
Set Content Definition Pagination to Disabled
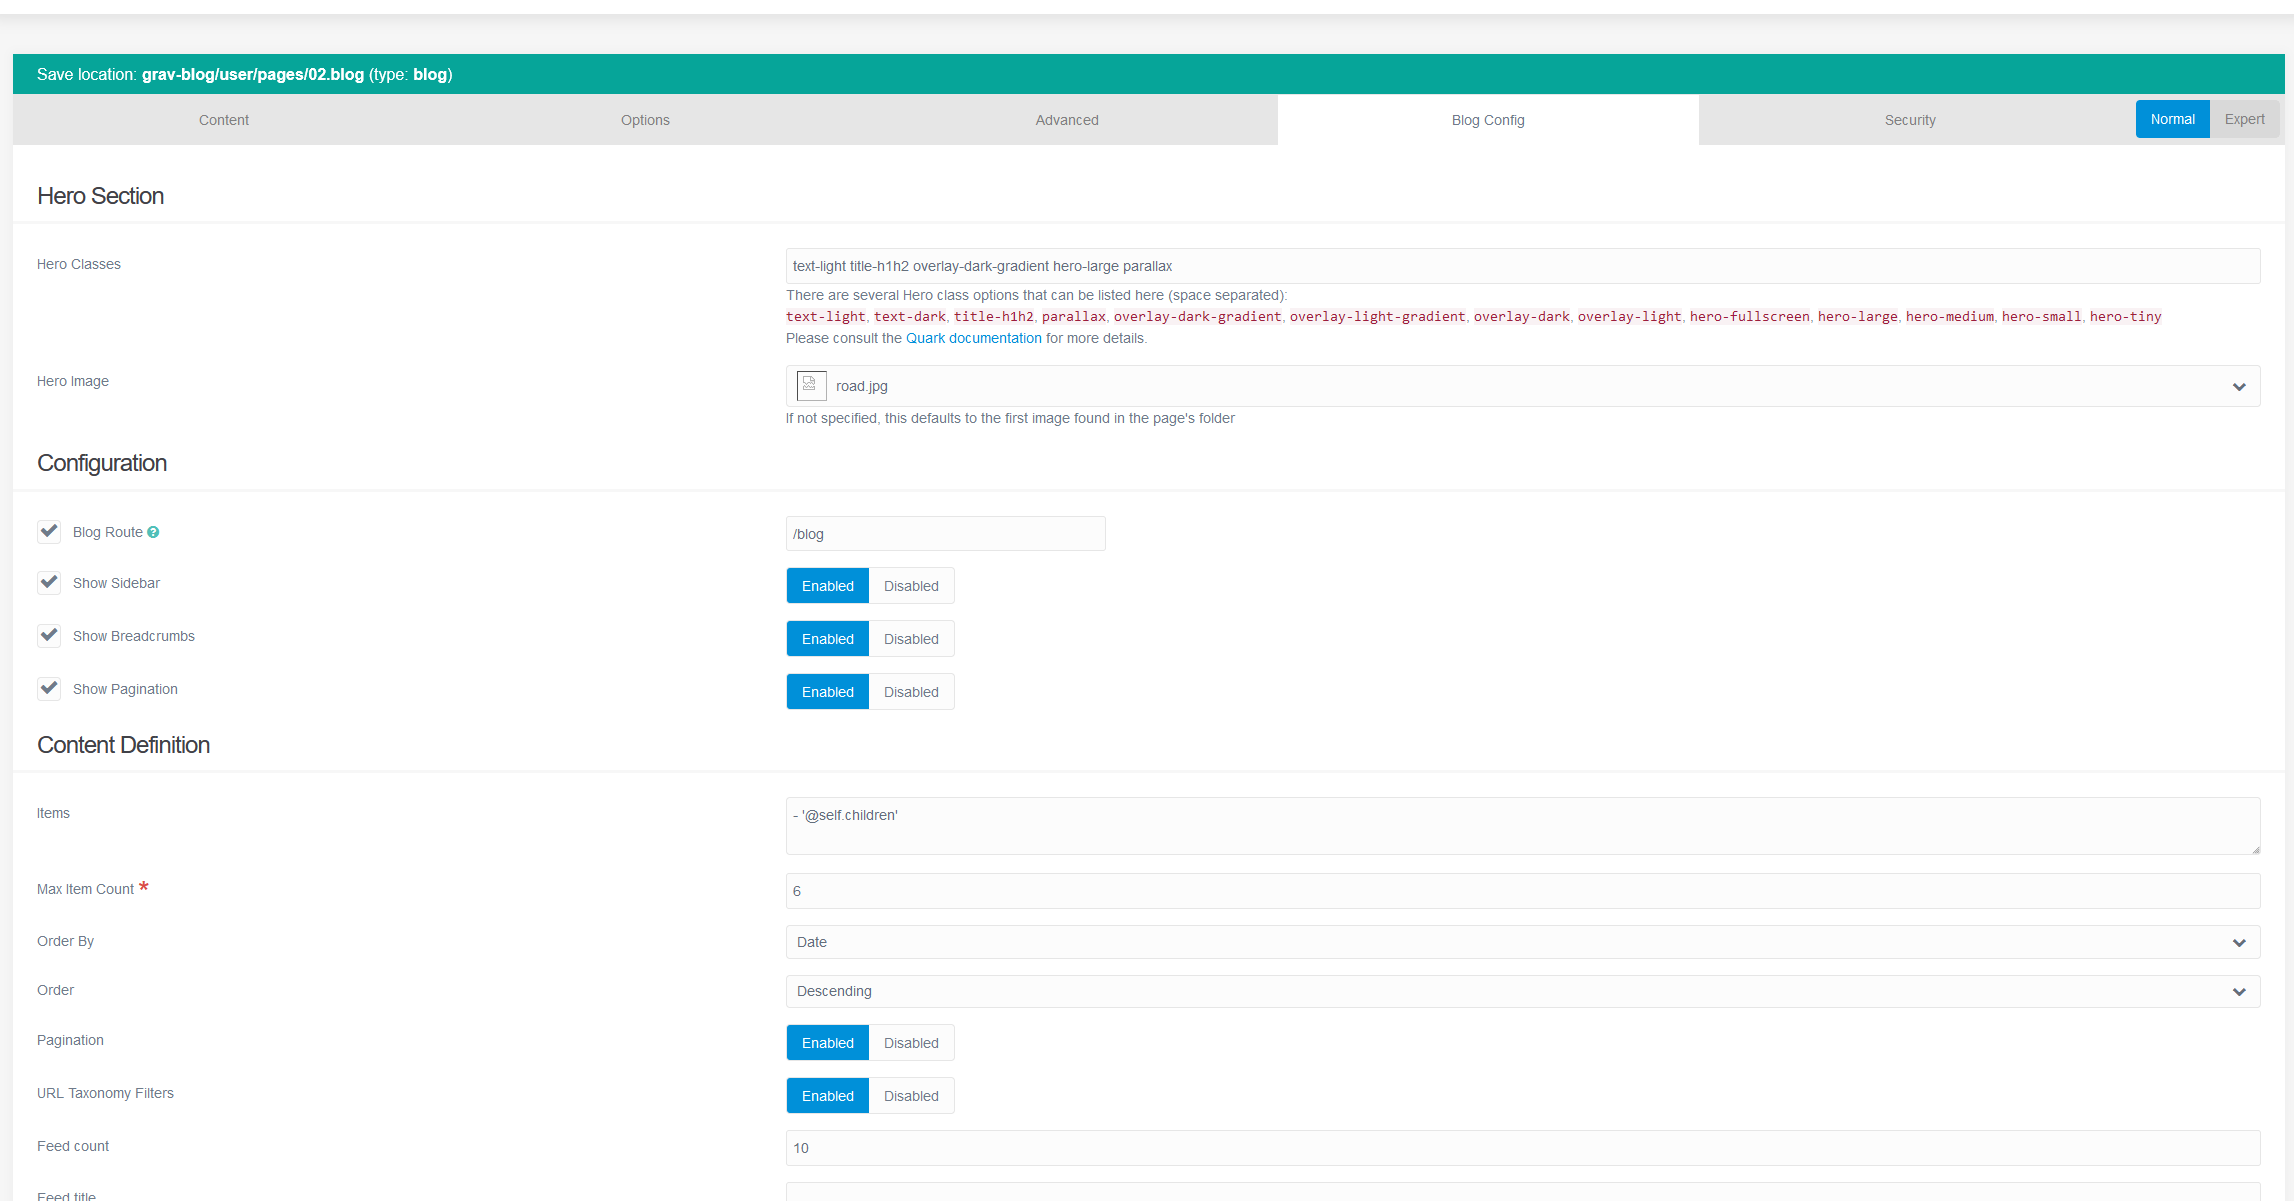point(911,1043)
